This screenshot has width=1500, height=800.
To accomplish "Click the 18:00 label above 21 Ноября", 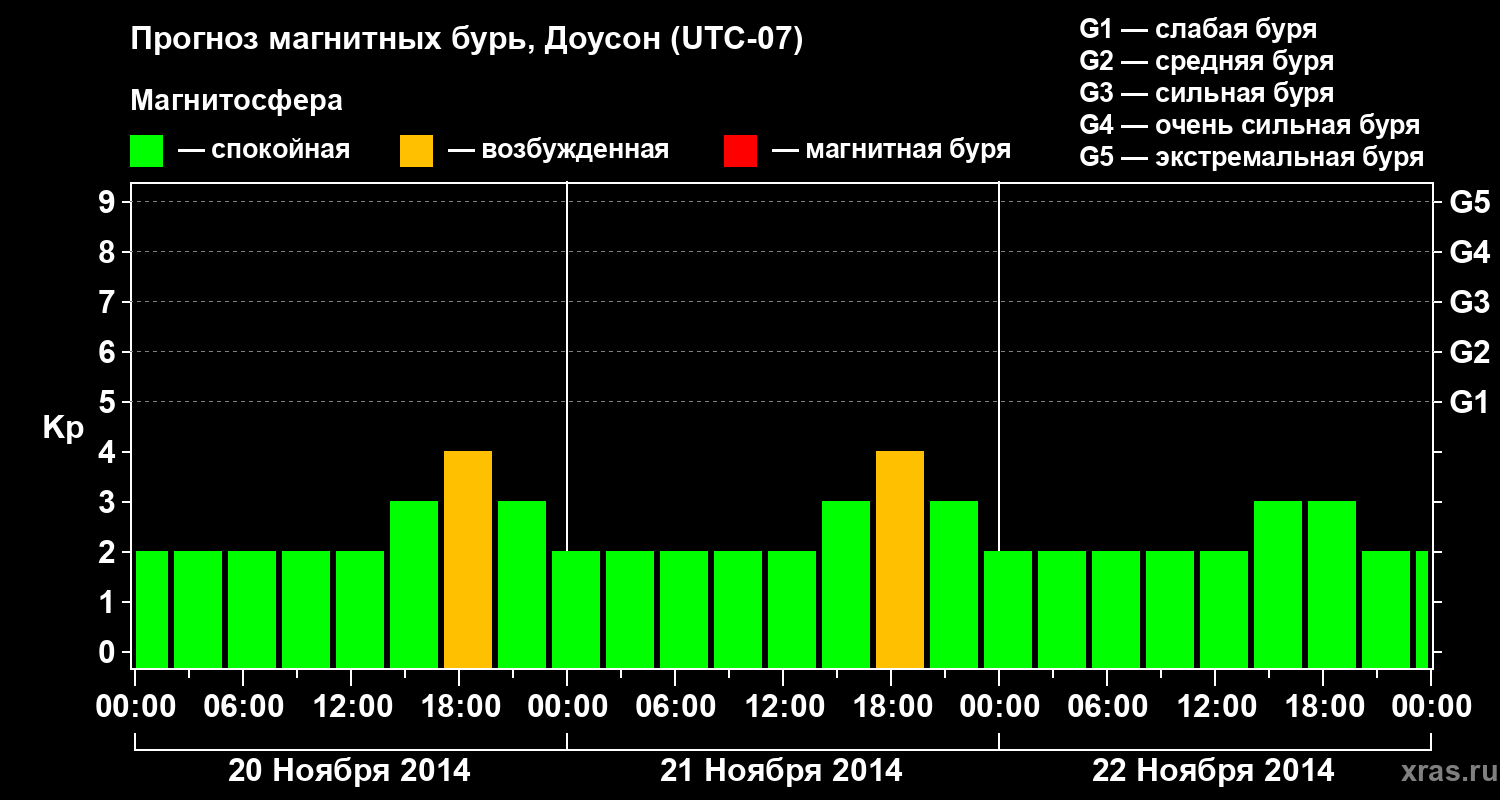I will point(892,707).
